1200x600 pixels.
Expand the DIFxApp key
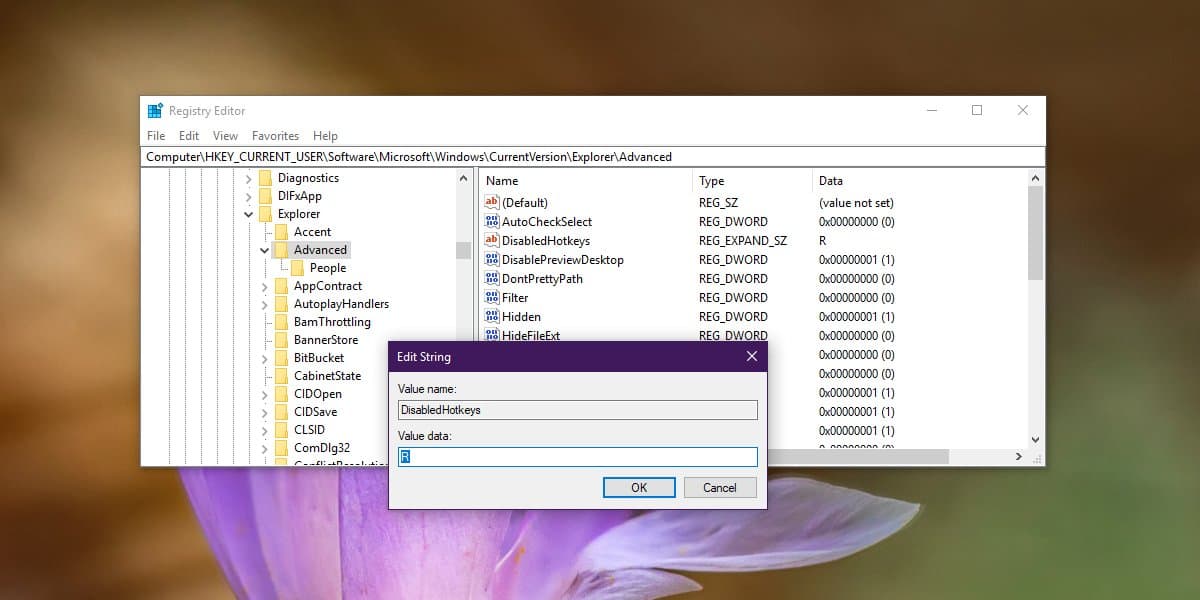click(249, 196)
